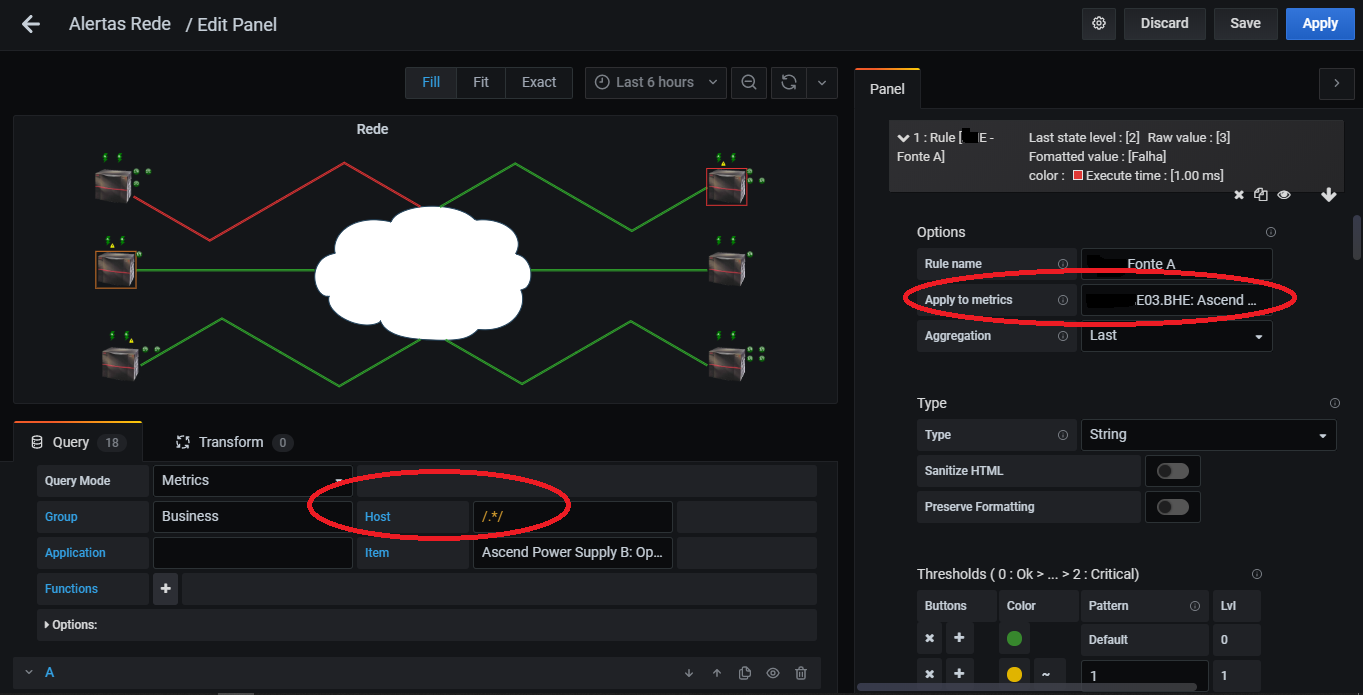Enable Preserve Formatting toggle
This screenshot has height=695, width=1363.
(1172, 506)
